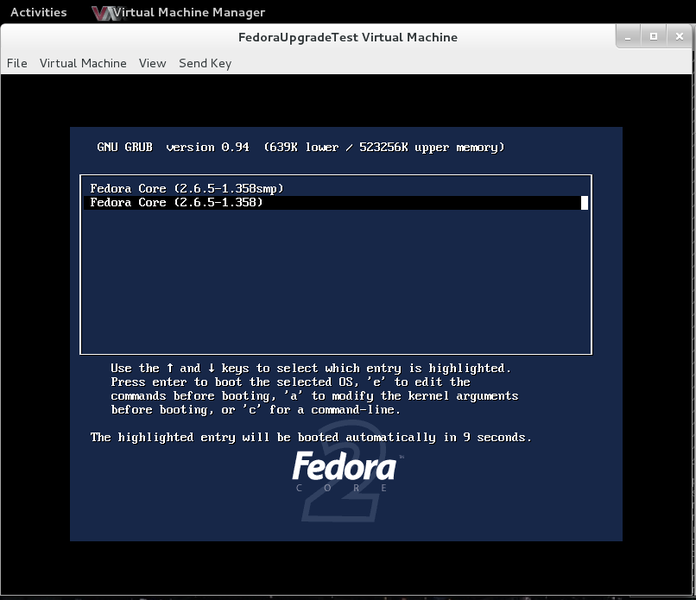Expand the View menu
The width and height of the screenshot is (696, 600).
[152, 63]
